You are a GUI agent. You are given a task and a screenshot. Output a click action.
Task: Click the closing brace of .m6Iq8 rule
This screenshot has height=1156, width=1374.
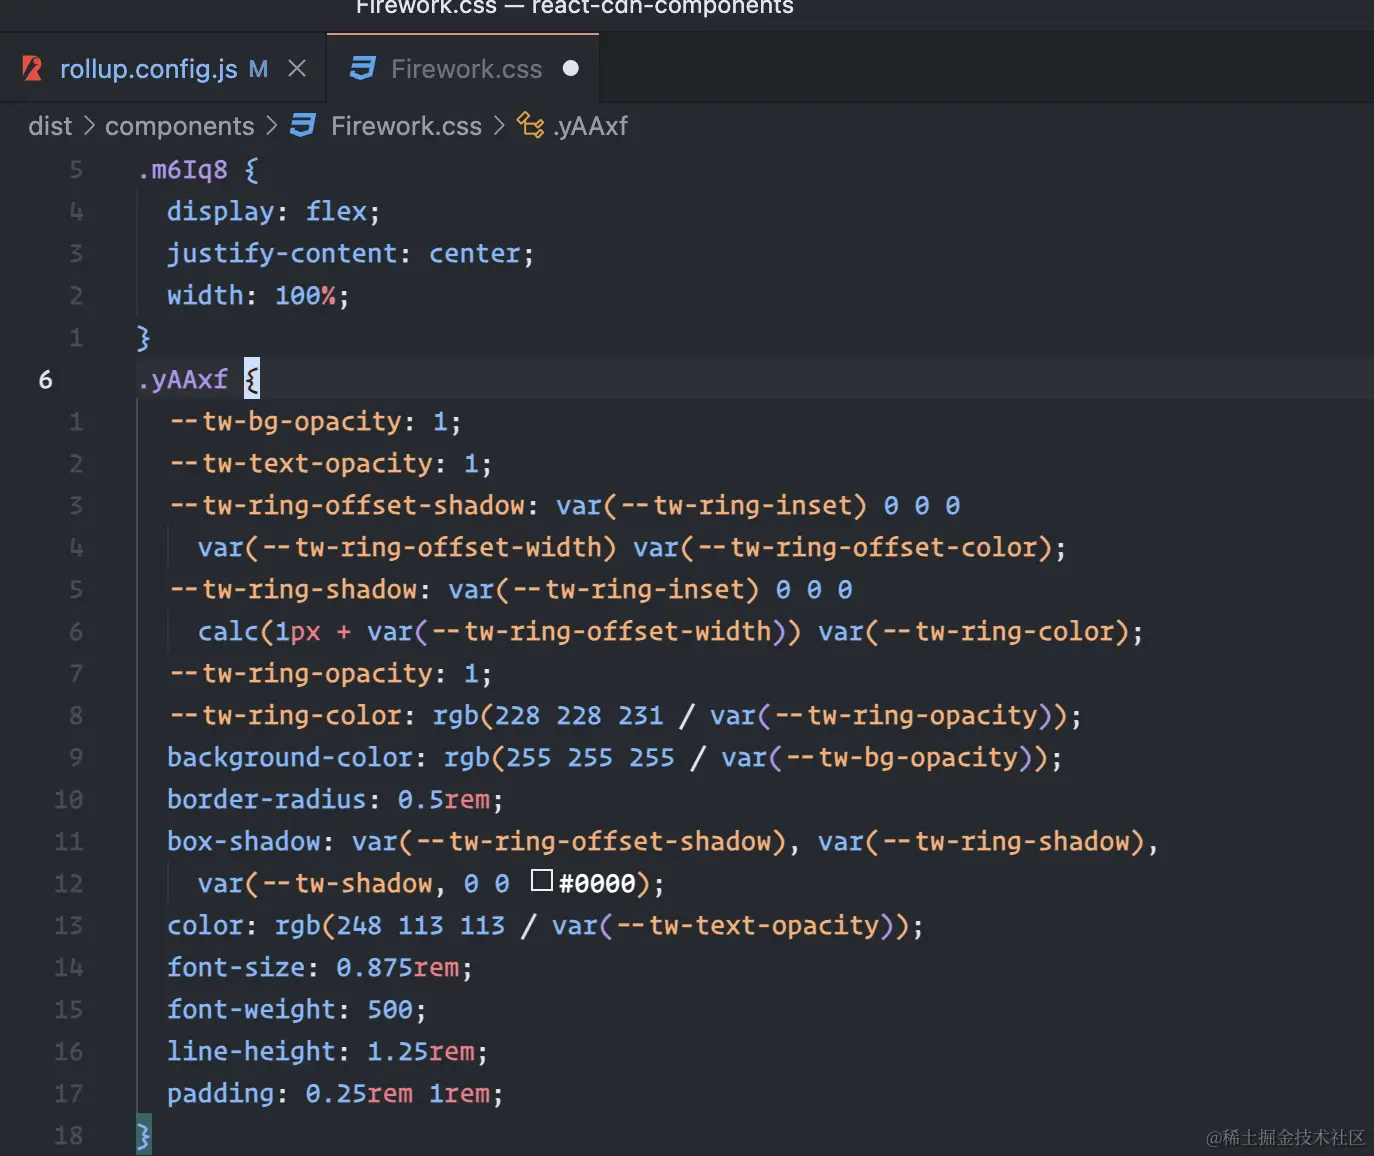pyautogui.click(x=144, y=338)
